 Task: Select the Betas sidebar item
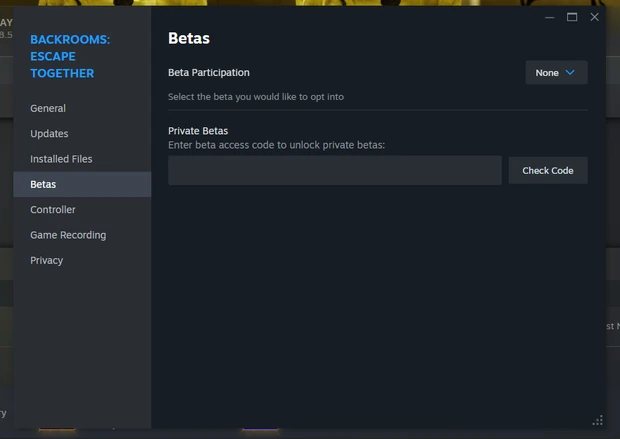pos(43,184)
